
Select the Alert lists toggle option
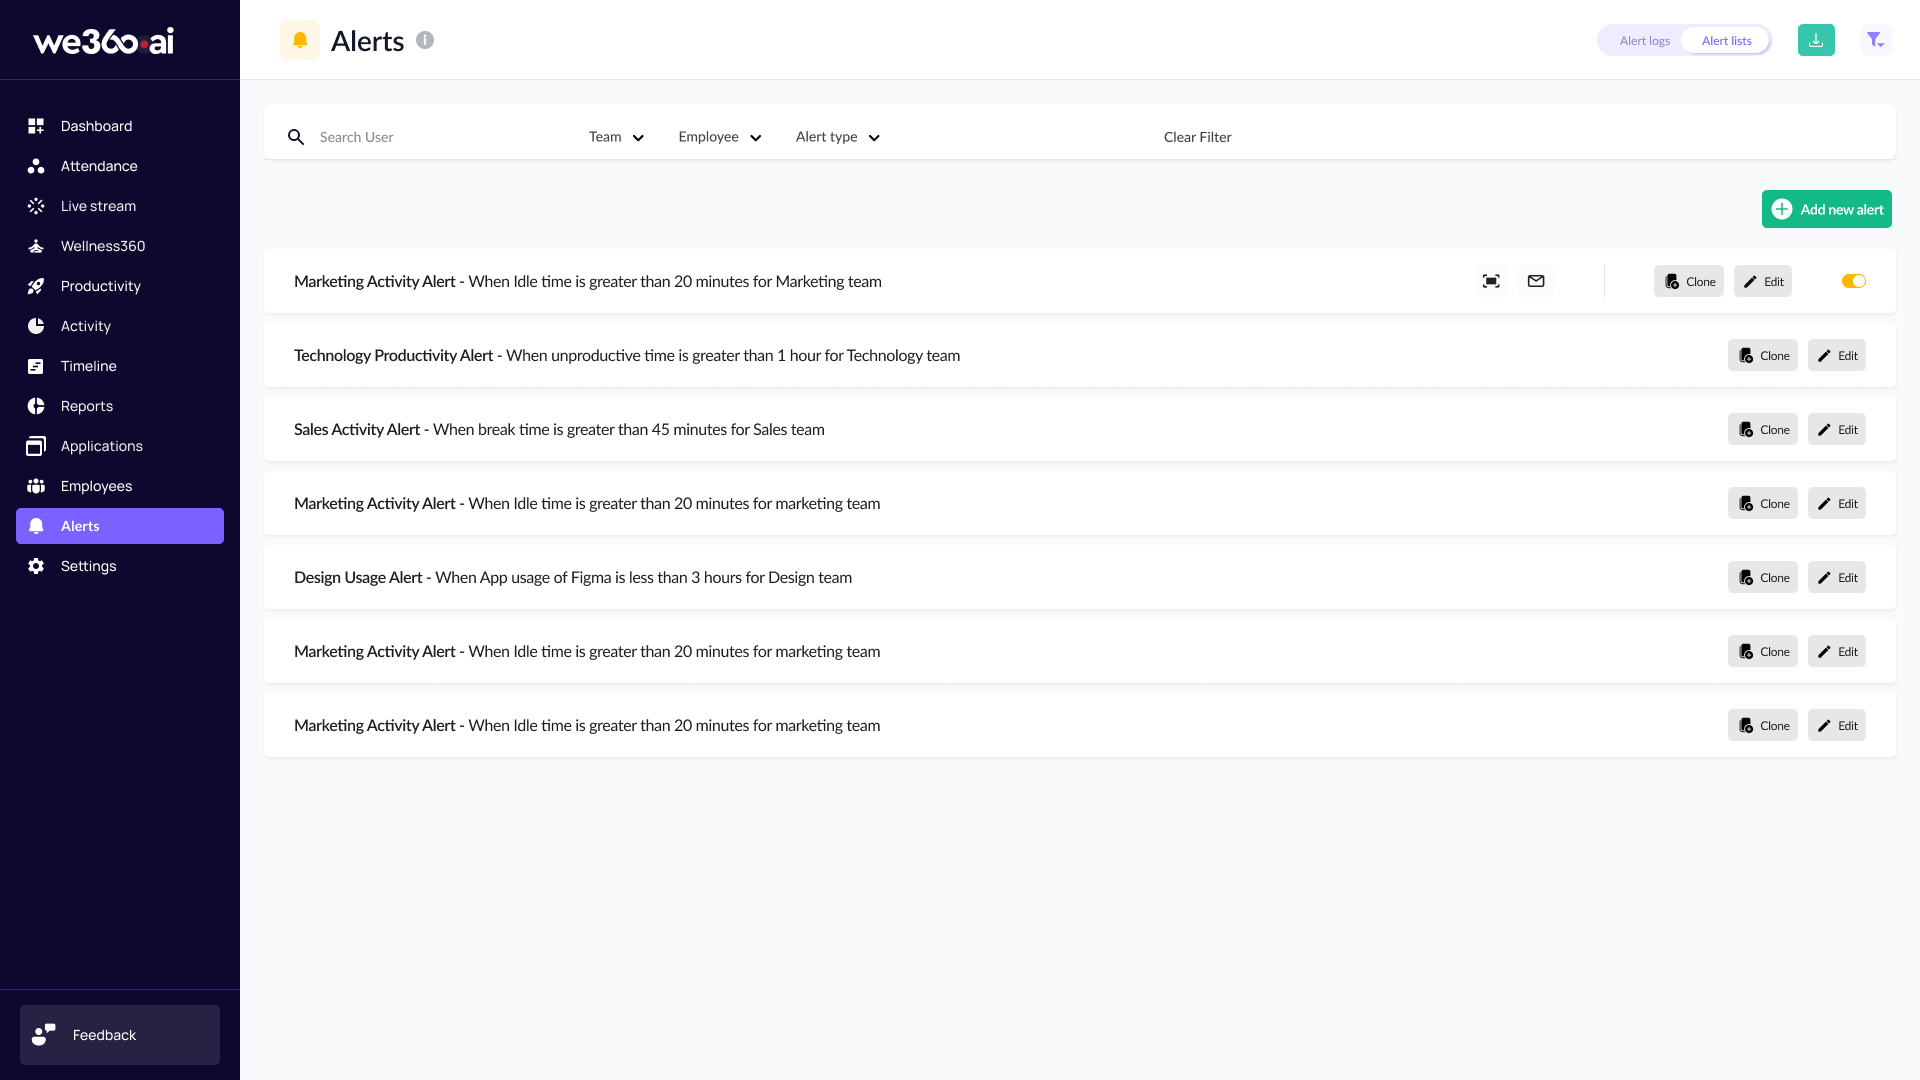(x=1726, y=41)
